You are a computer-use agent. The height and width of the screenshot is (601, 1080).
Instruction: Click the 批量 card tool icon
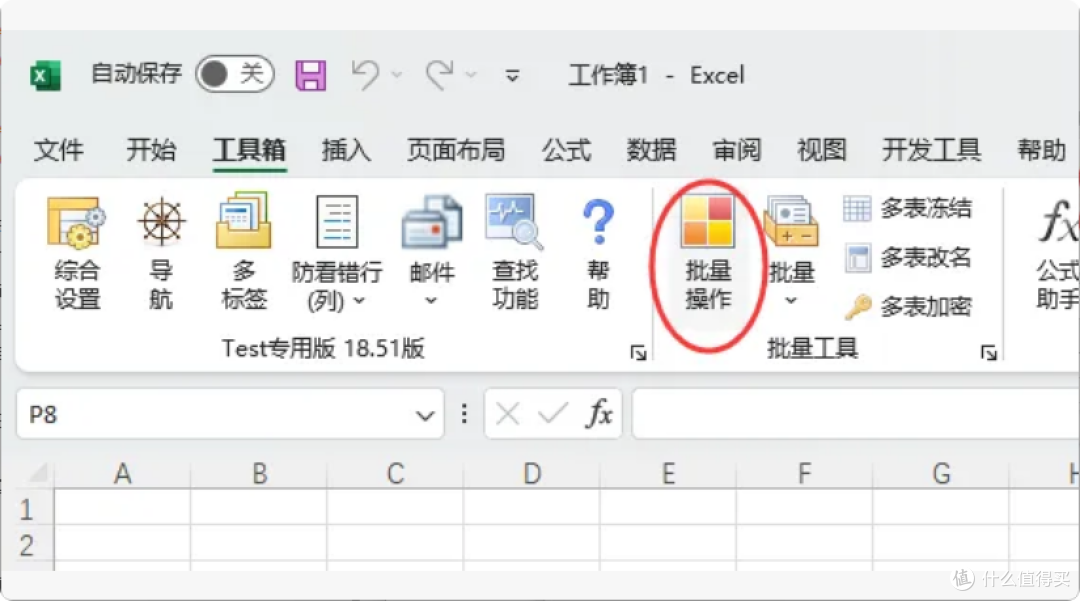(791, 220)
